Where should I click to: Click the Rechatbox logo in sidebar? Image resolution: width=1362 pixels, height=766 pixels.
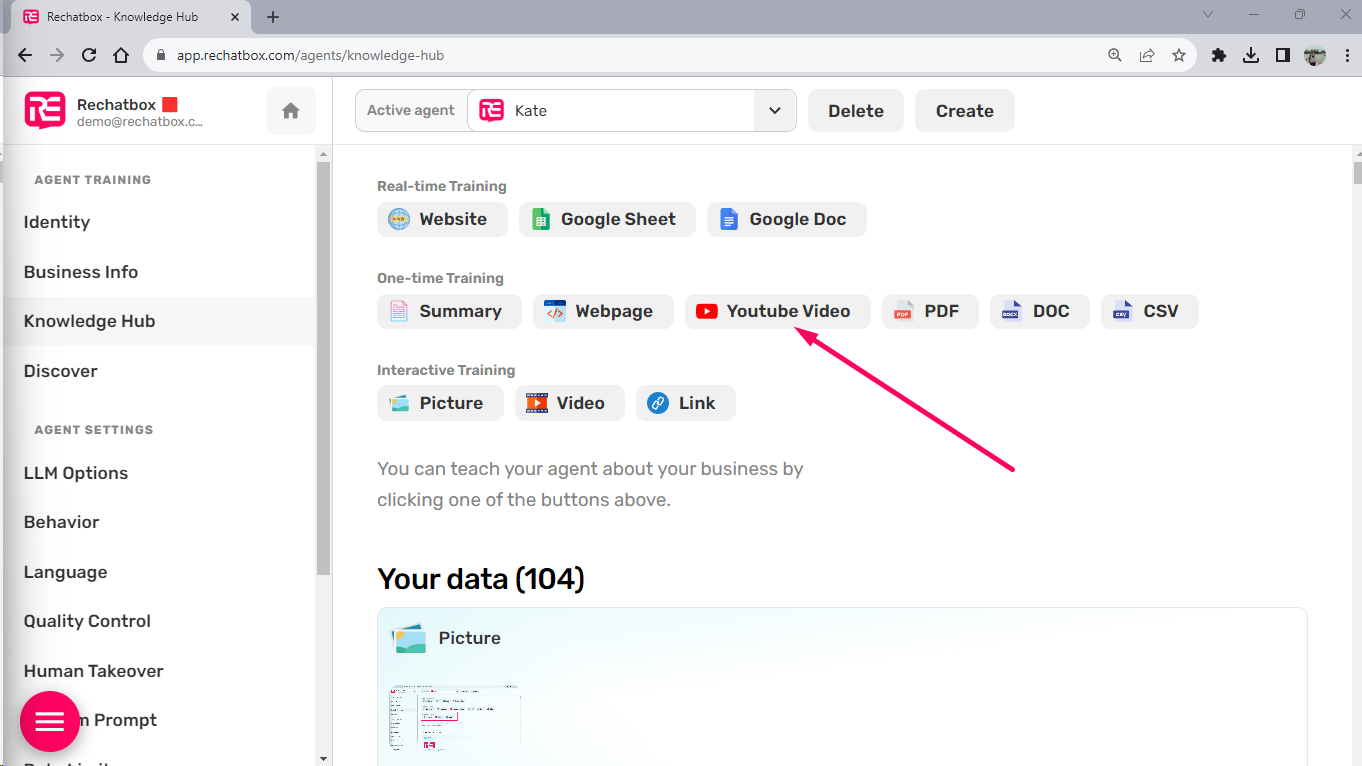tap(45, 111)
